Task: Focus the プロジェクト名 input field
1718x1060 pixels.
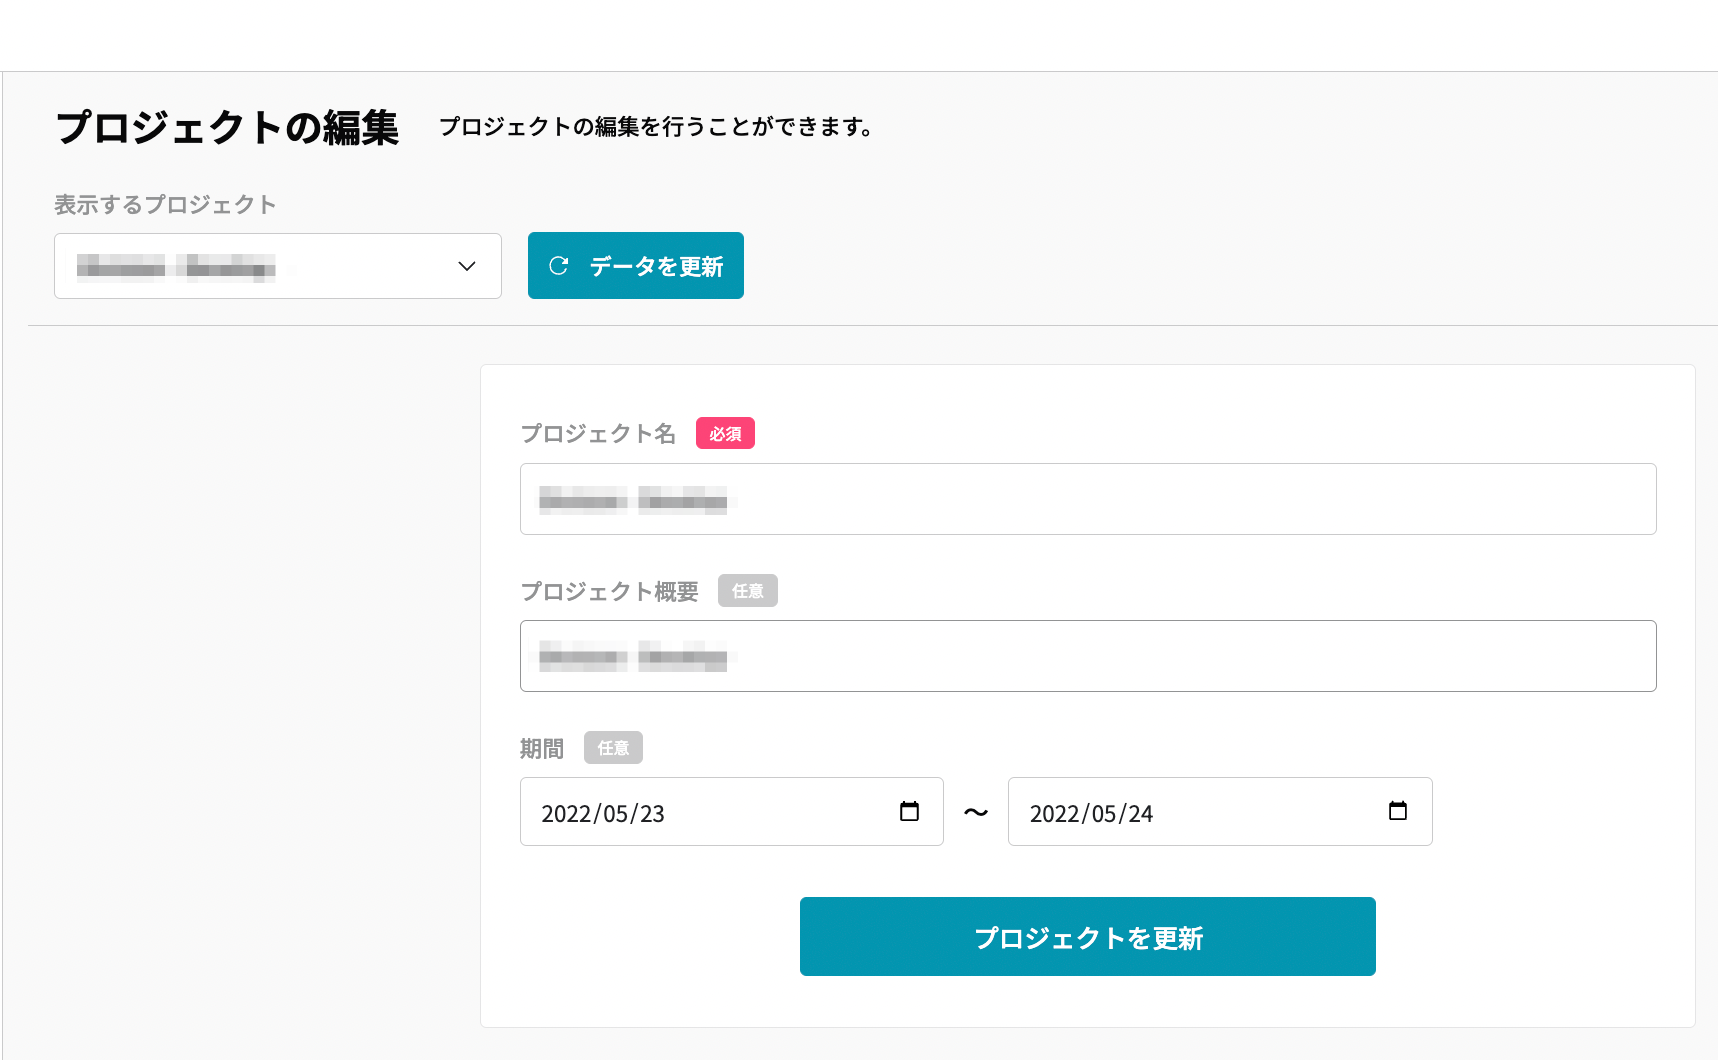Action: [1088, 499]
